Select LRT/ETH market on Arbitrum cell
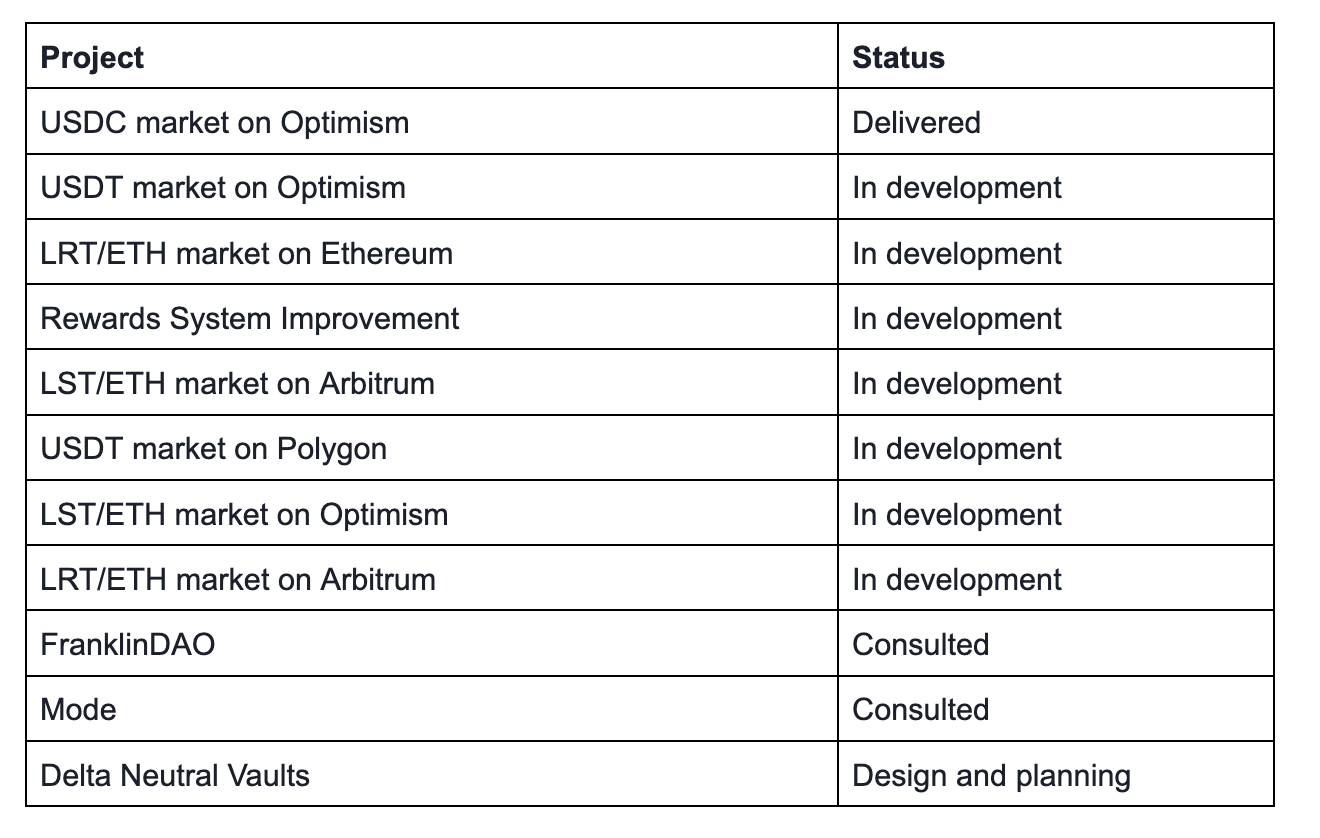The width and height of the screenshot is (1320, 838). point(238,580)
